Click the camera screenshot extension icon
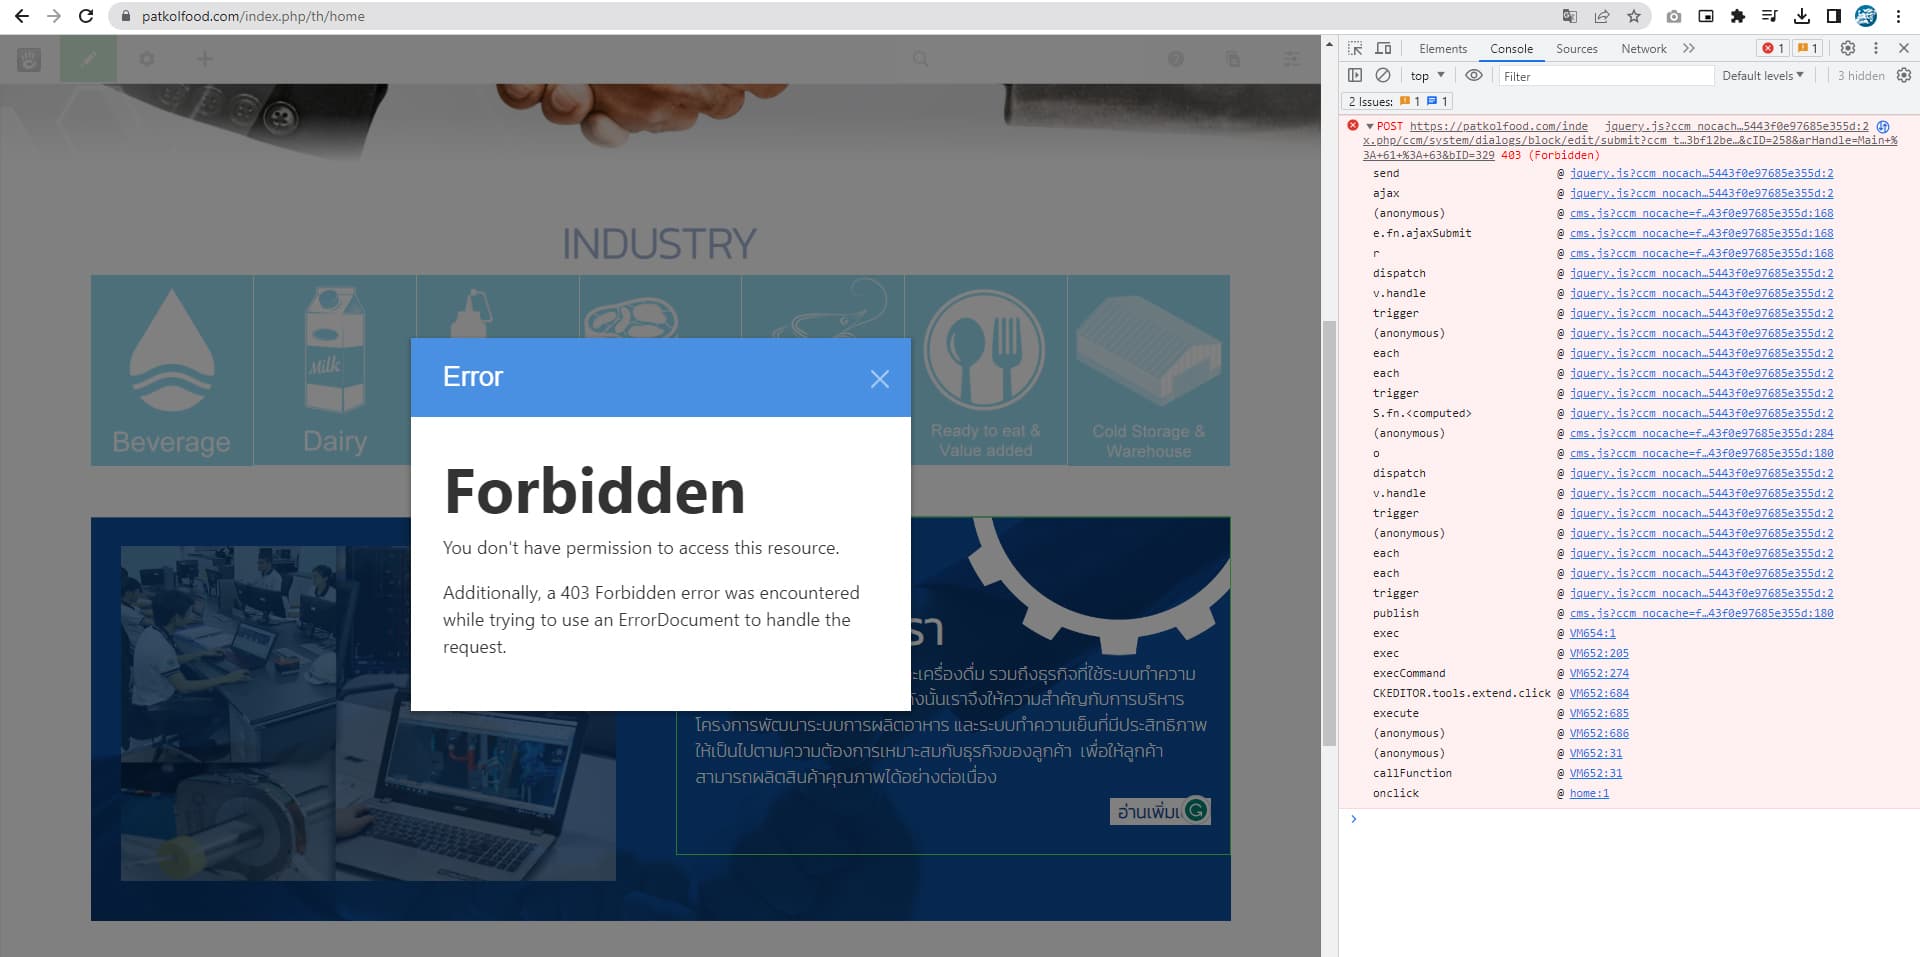Viewport: 1920px width, 957px height. coord(1674,16)
